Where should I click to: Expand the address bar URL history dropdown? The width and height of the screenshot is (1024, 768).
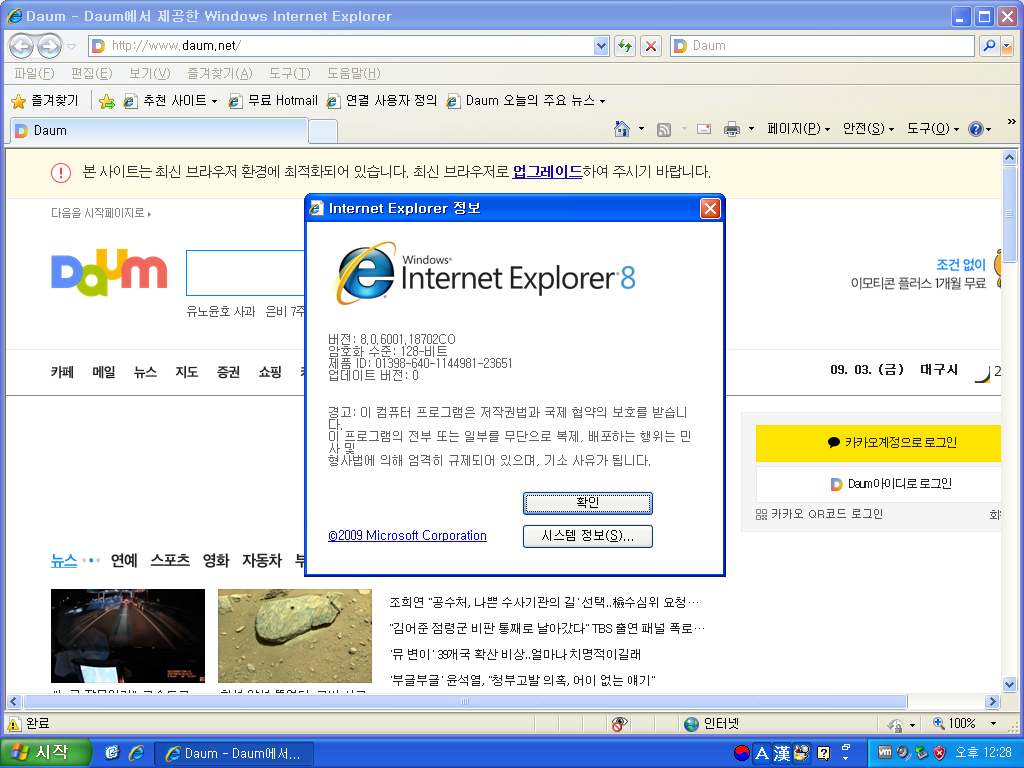[601, 46]
